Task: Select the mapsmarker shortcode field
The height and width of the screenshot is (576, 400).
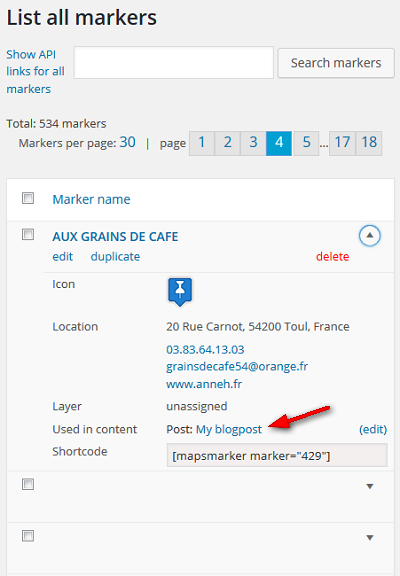Action: click(277, 455)
